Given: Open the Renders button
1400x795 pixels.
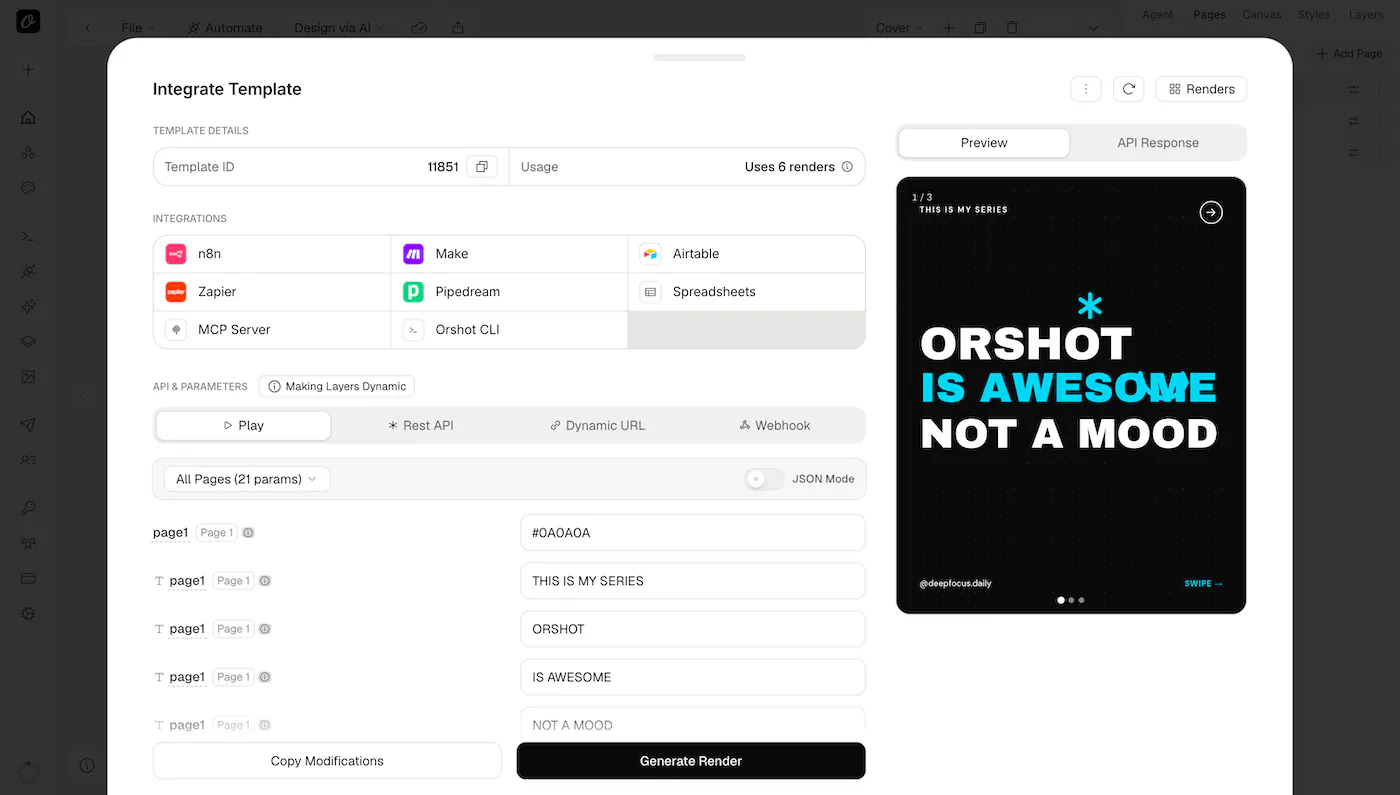Looking at the screenshot, I should 1202,89.
